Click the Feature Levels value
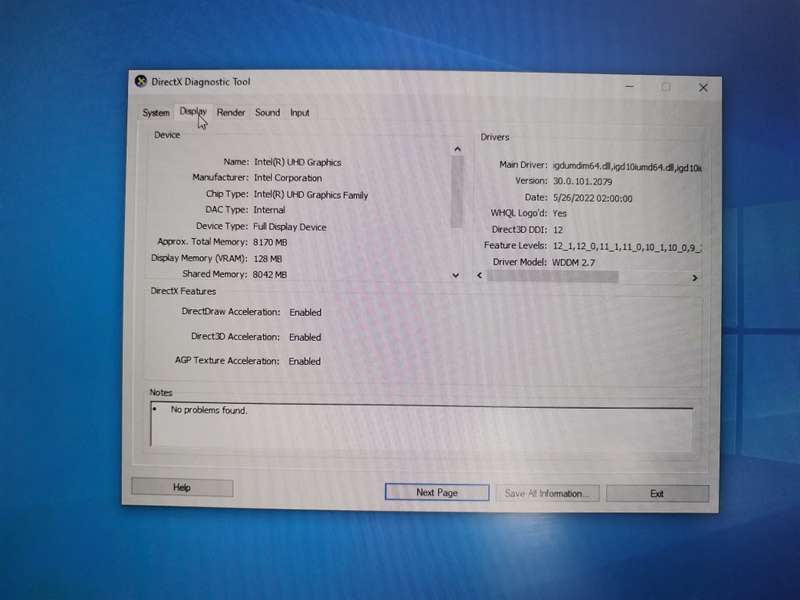 pyautogui.click(x=627, y=246)
